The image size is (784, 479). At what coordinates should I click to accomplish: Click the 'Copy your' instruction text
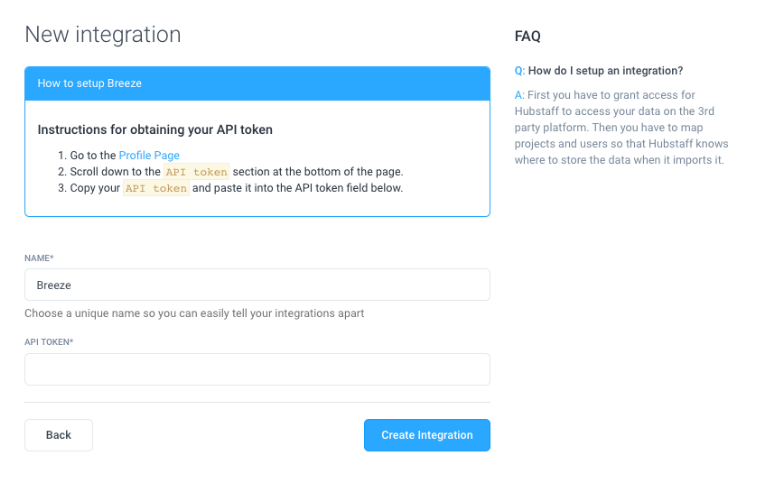coord(95,188)
